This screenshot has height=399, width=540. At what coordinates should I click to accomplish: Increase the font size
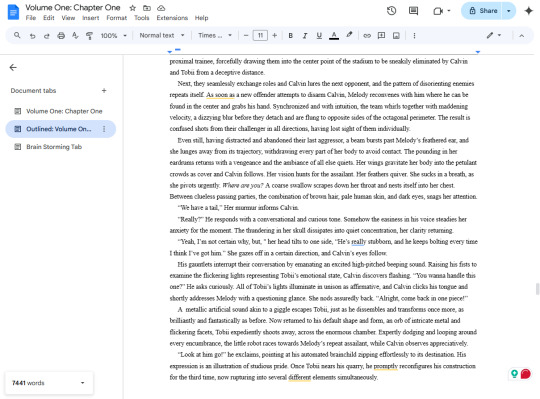274,35
